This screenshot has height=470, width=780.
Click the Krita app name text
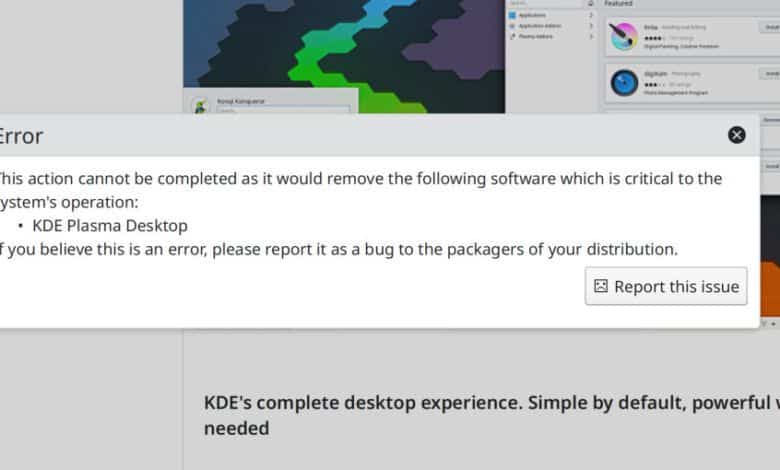point(651,27)
